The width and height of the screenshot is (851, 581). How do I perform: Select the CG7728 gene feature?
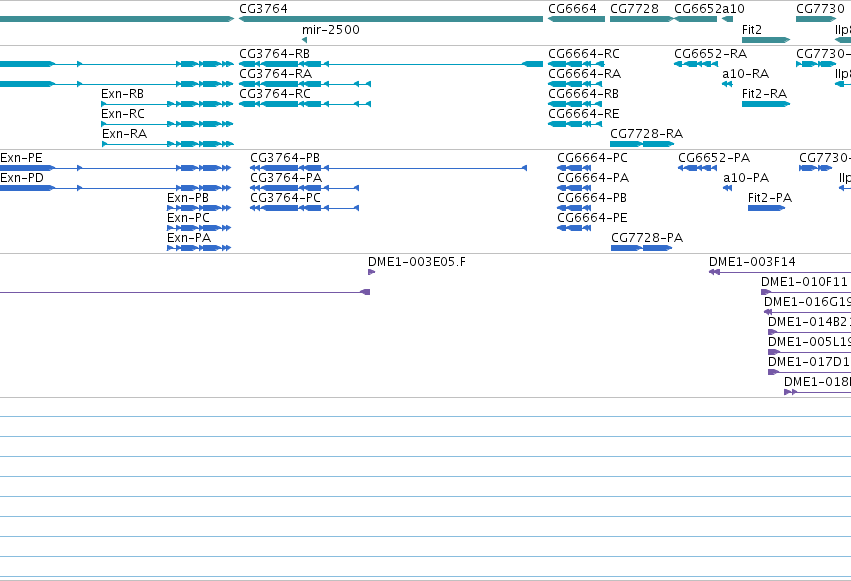(642, 19)
